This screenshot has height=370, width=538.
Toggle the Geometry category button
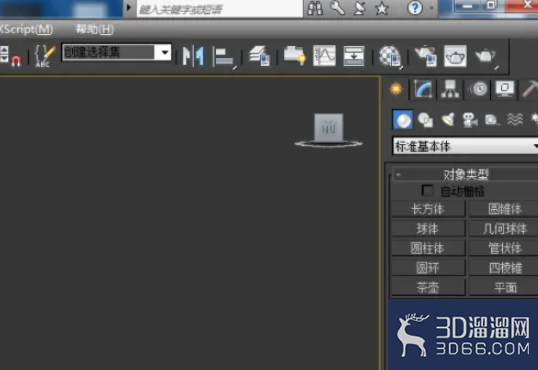click(402, 119)
